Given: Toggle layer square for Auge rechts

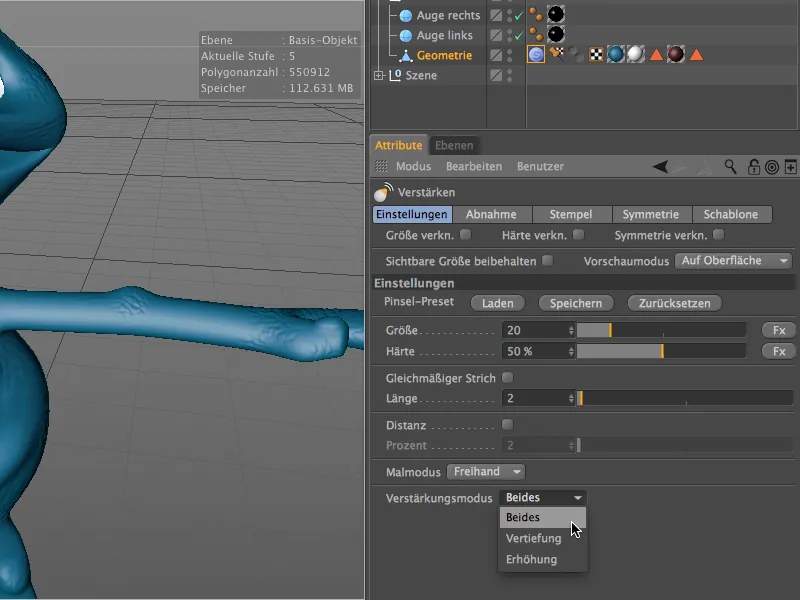Looking at the screenshot, I should click(x=496, y=15).
